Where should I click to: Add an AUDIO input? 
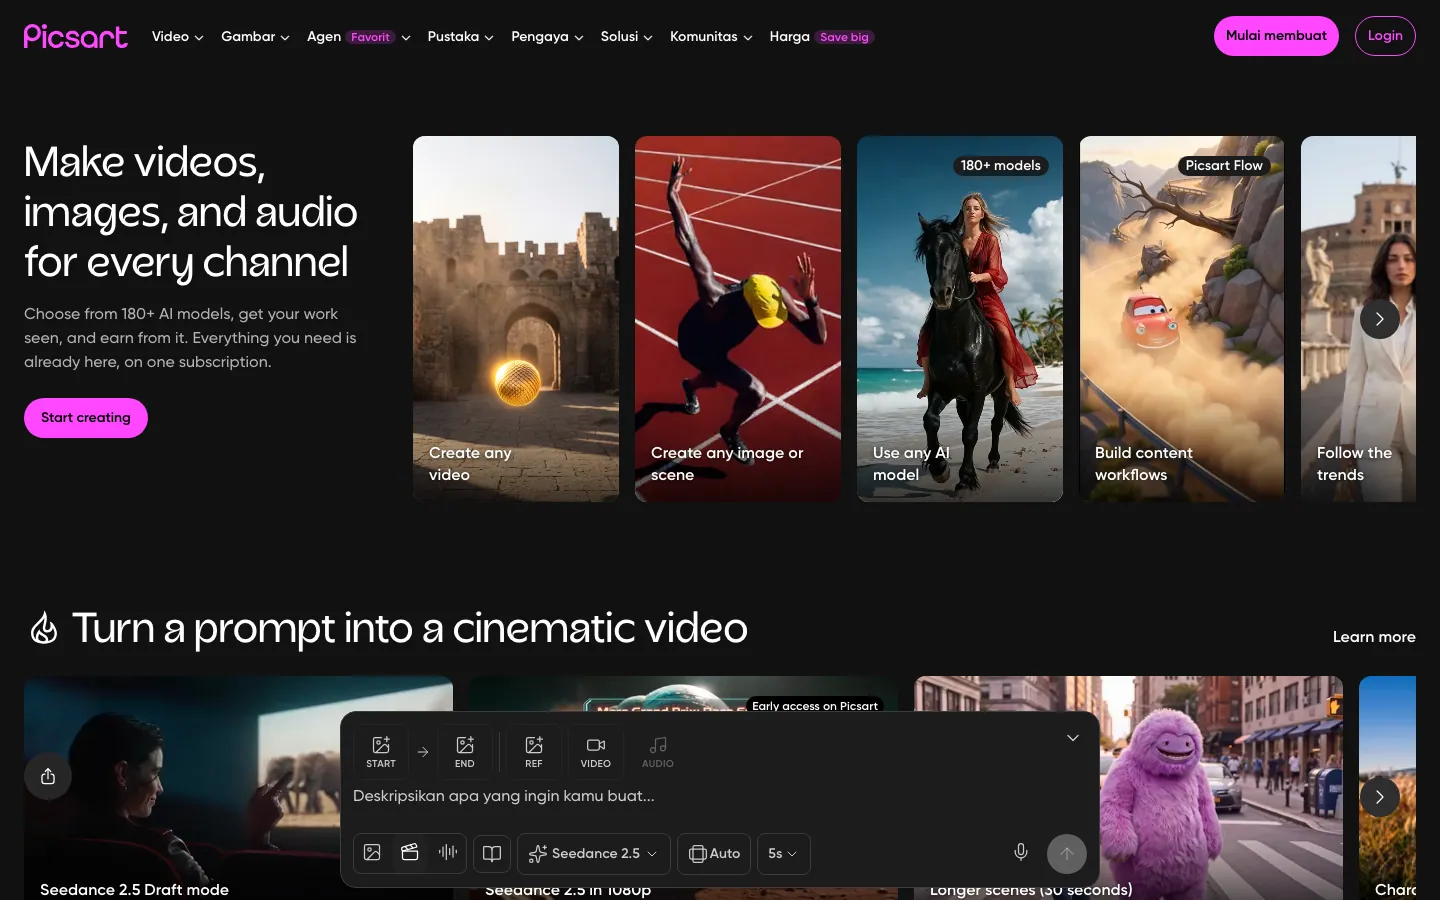[x=658, y=752]
